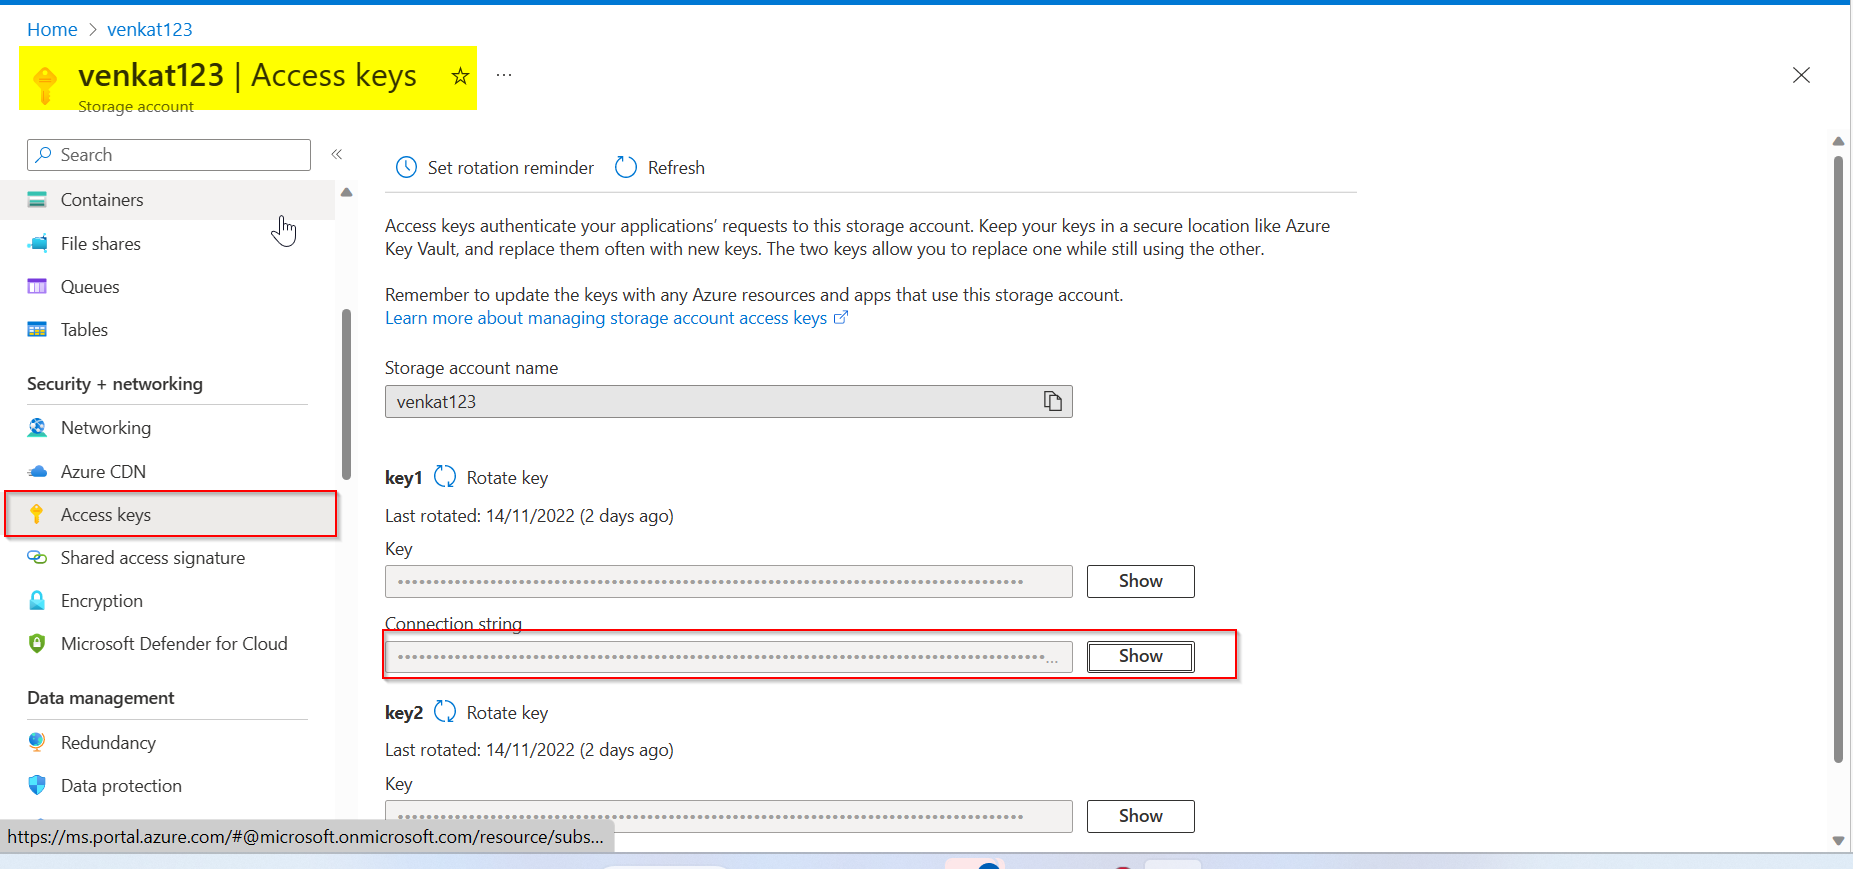
Task: Click the sidebar Search field
Action: coord(169,155)
